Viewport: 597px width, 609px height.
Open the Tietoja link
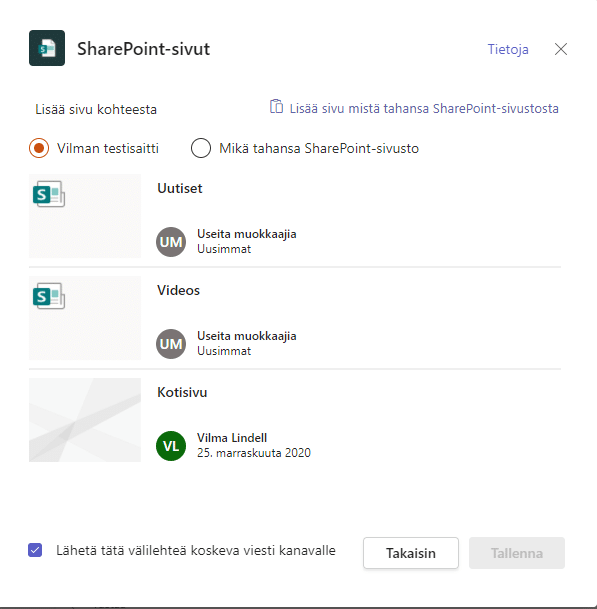508,49
